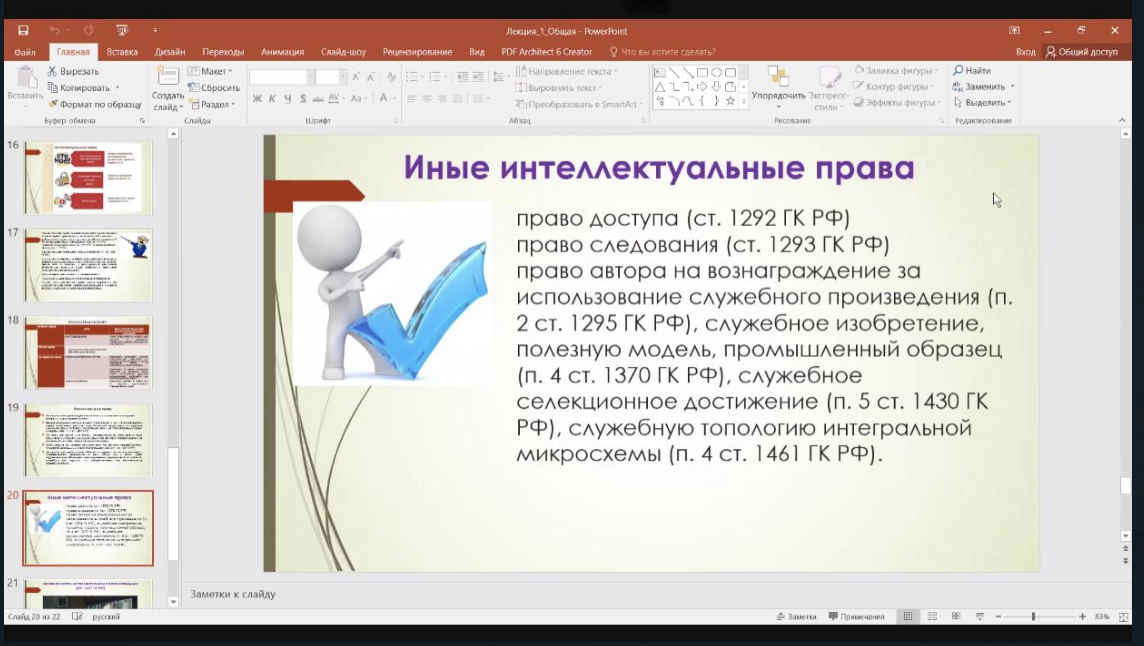Open Эффекты фигуры effects dropdown

click(x=896, y=103)
